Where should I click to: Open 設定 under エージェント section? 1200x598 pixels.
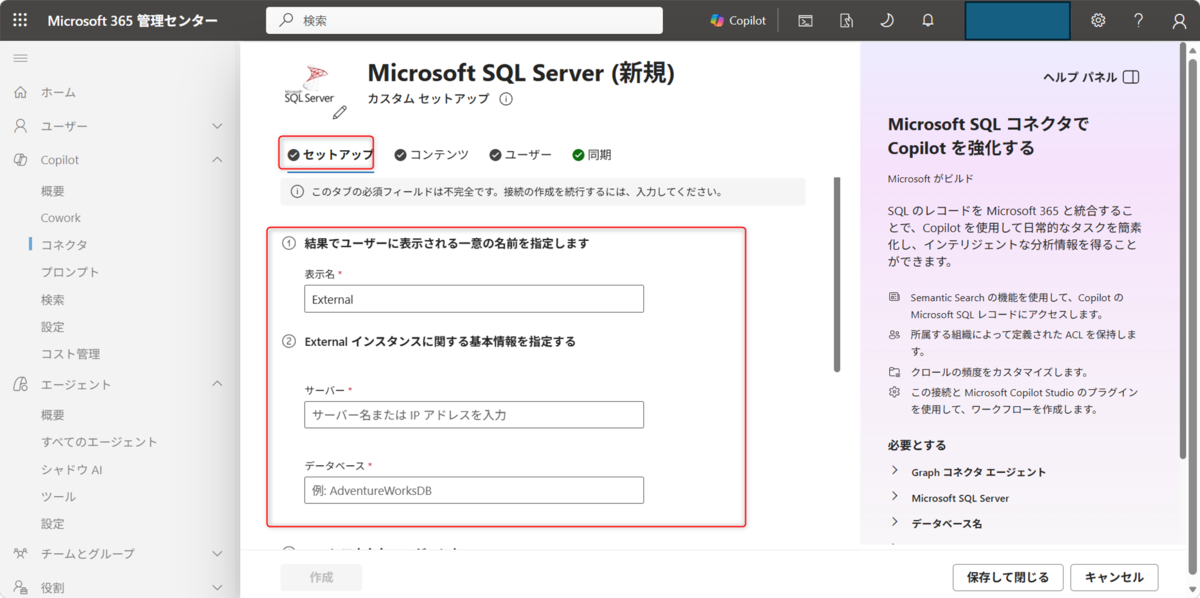(x=53, y=523)
